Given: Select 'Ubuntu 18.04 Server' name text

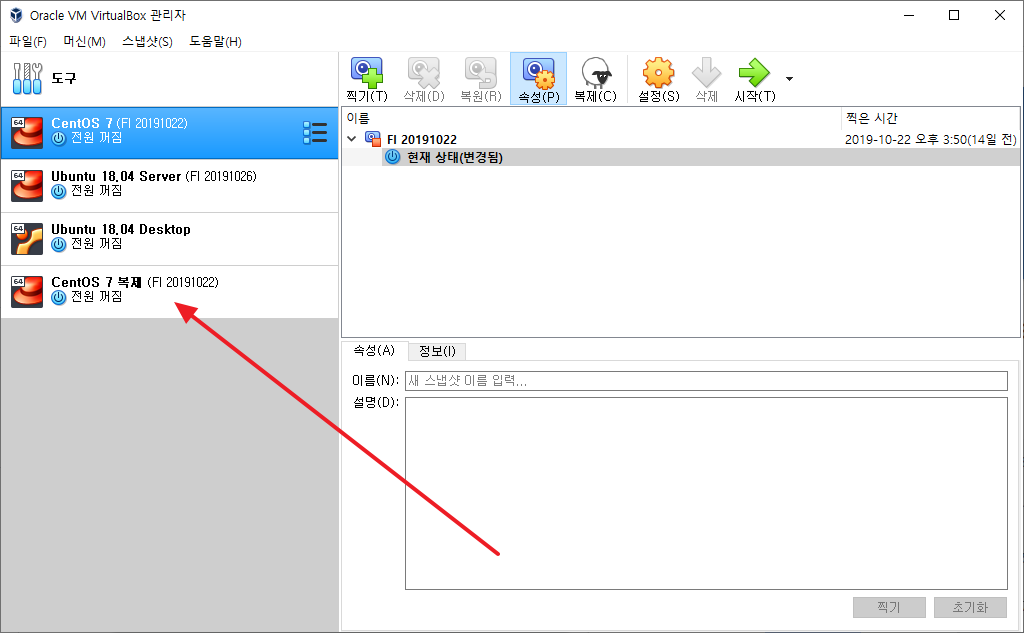Looking at the screenshot, I should pyautogui.click(x=116, y=176).
